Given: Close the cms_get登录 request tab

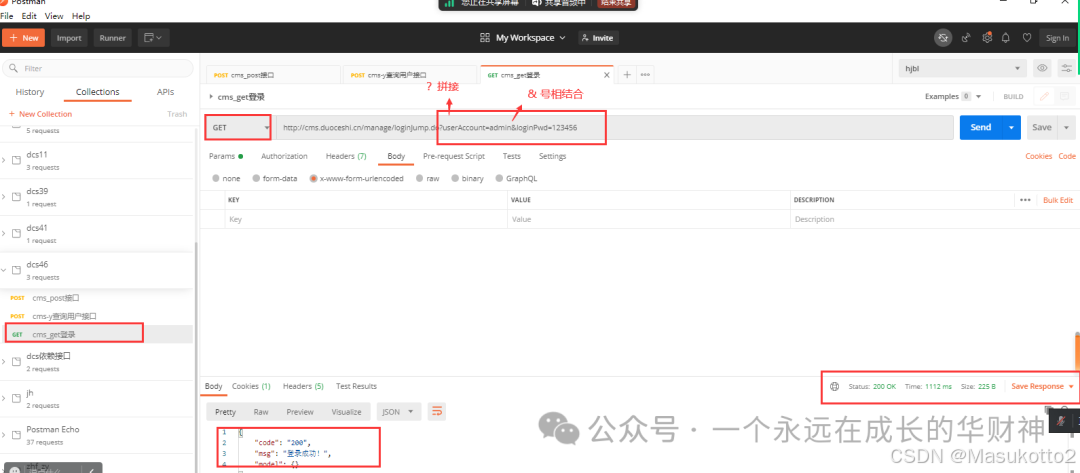Looking at the screenshot, I should point(607,74).
